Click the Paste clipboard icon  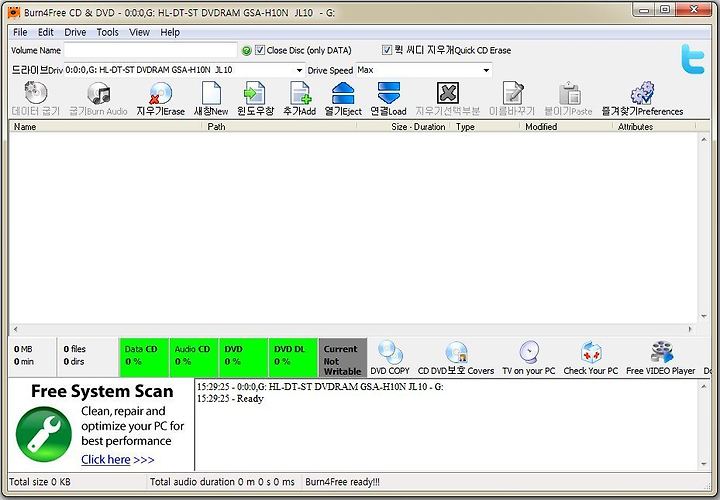569,93
